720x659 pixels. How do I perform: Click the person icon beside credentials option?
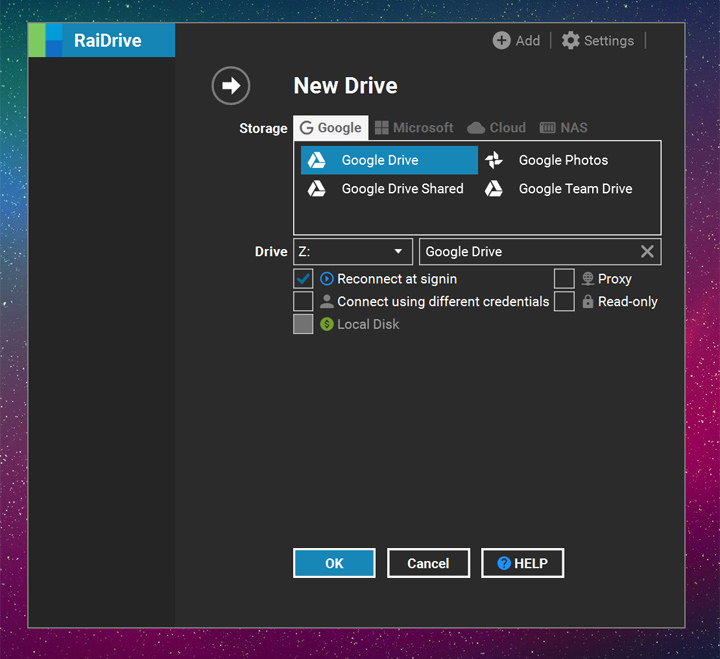326,301
